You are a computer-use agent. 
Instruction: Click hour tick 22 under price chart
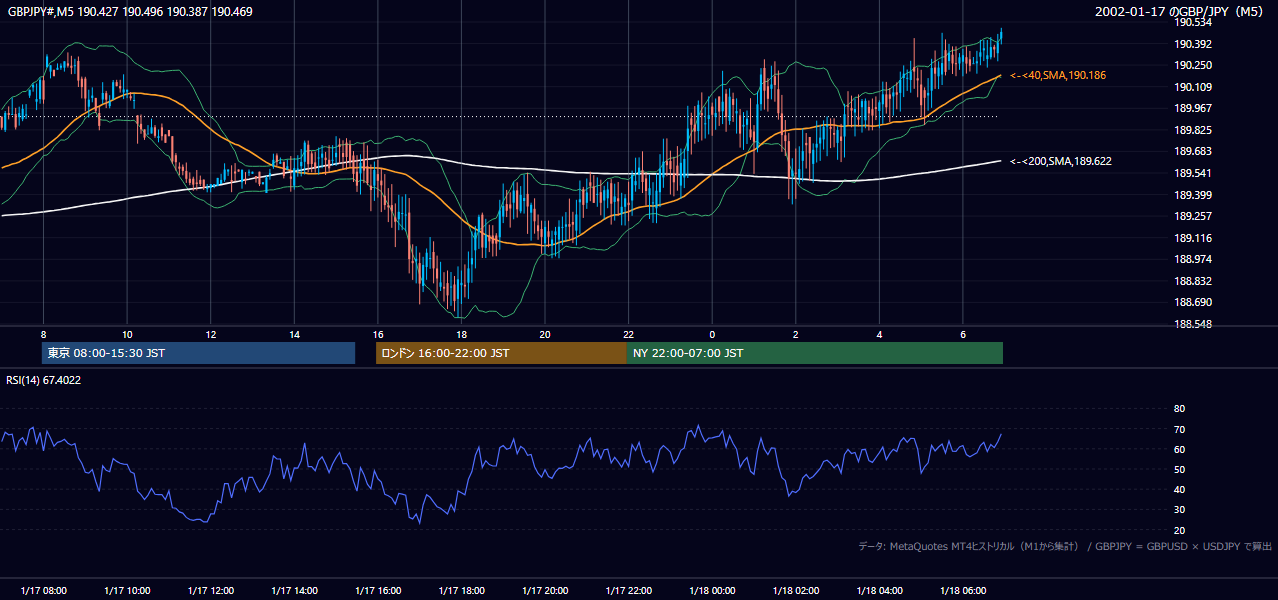point(628,334)
